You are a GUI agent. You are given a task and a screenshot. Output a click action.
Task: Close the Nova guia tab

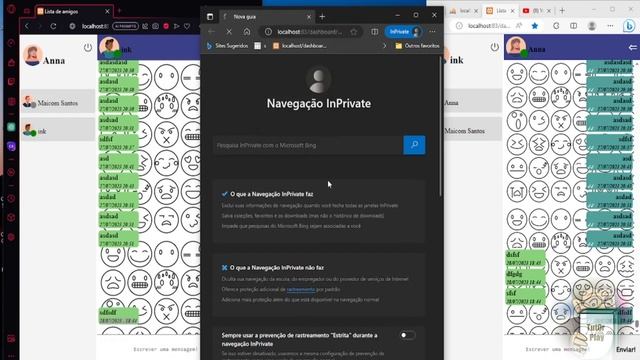click(309, 17)
